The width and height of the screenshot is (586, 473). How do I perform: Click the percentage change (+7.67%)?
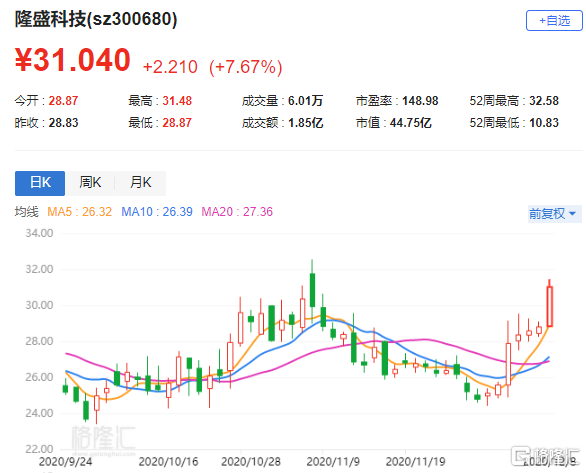click(x=246, y=68)
